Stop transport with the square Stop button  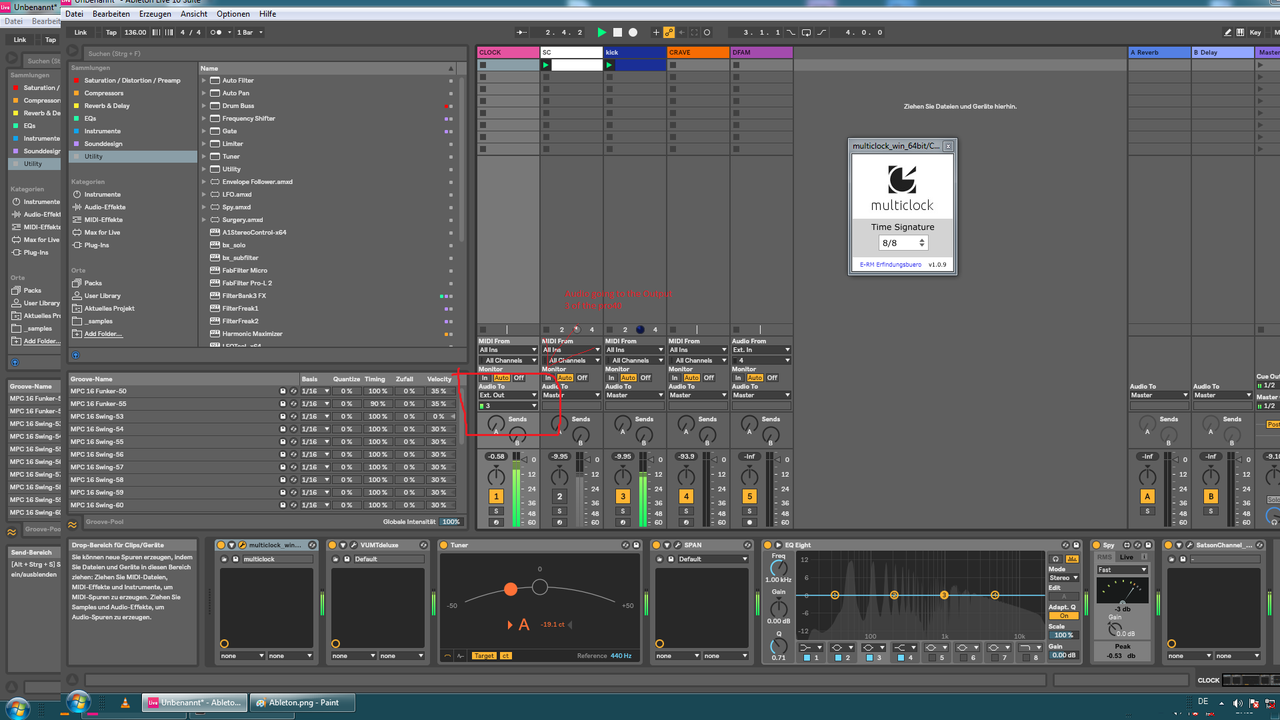pos(617,32)
